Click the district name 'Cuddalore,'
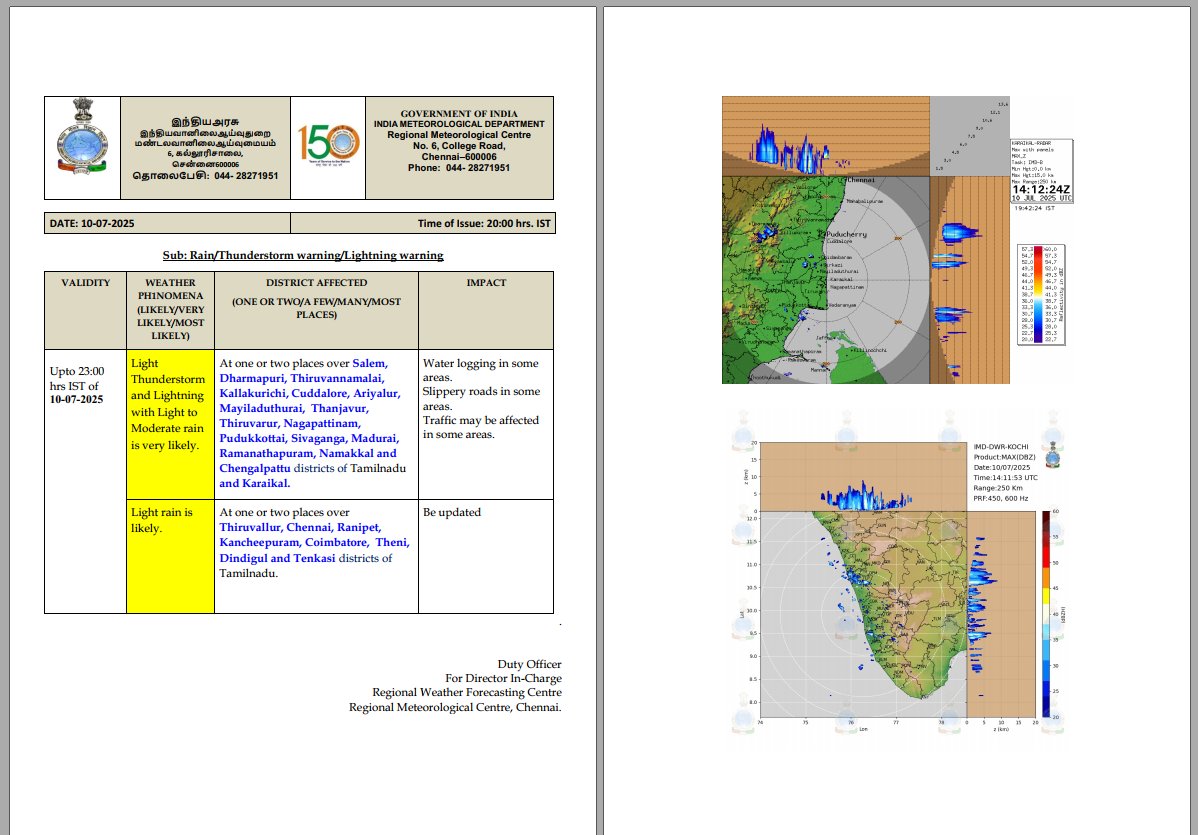Image resolution: width=1198 pixels, height=835 pixels. point(320,393)
